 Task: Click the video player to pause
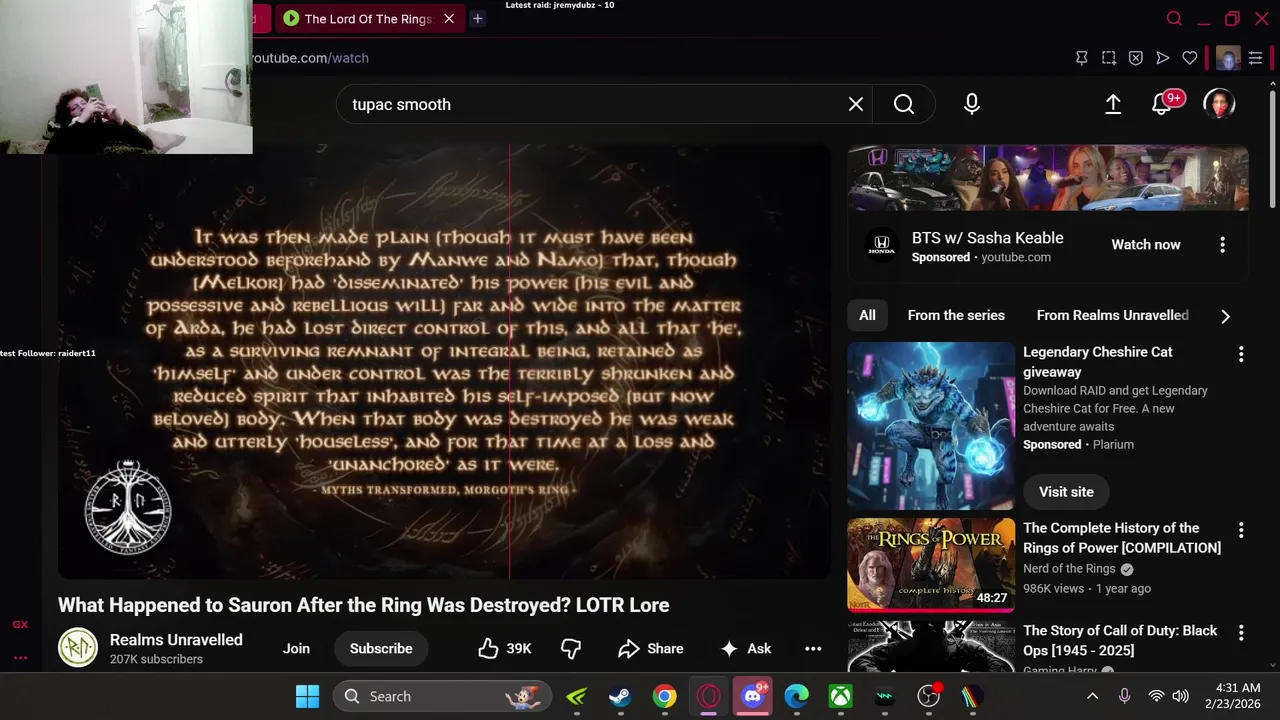click(444, 362)
